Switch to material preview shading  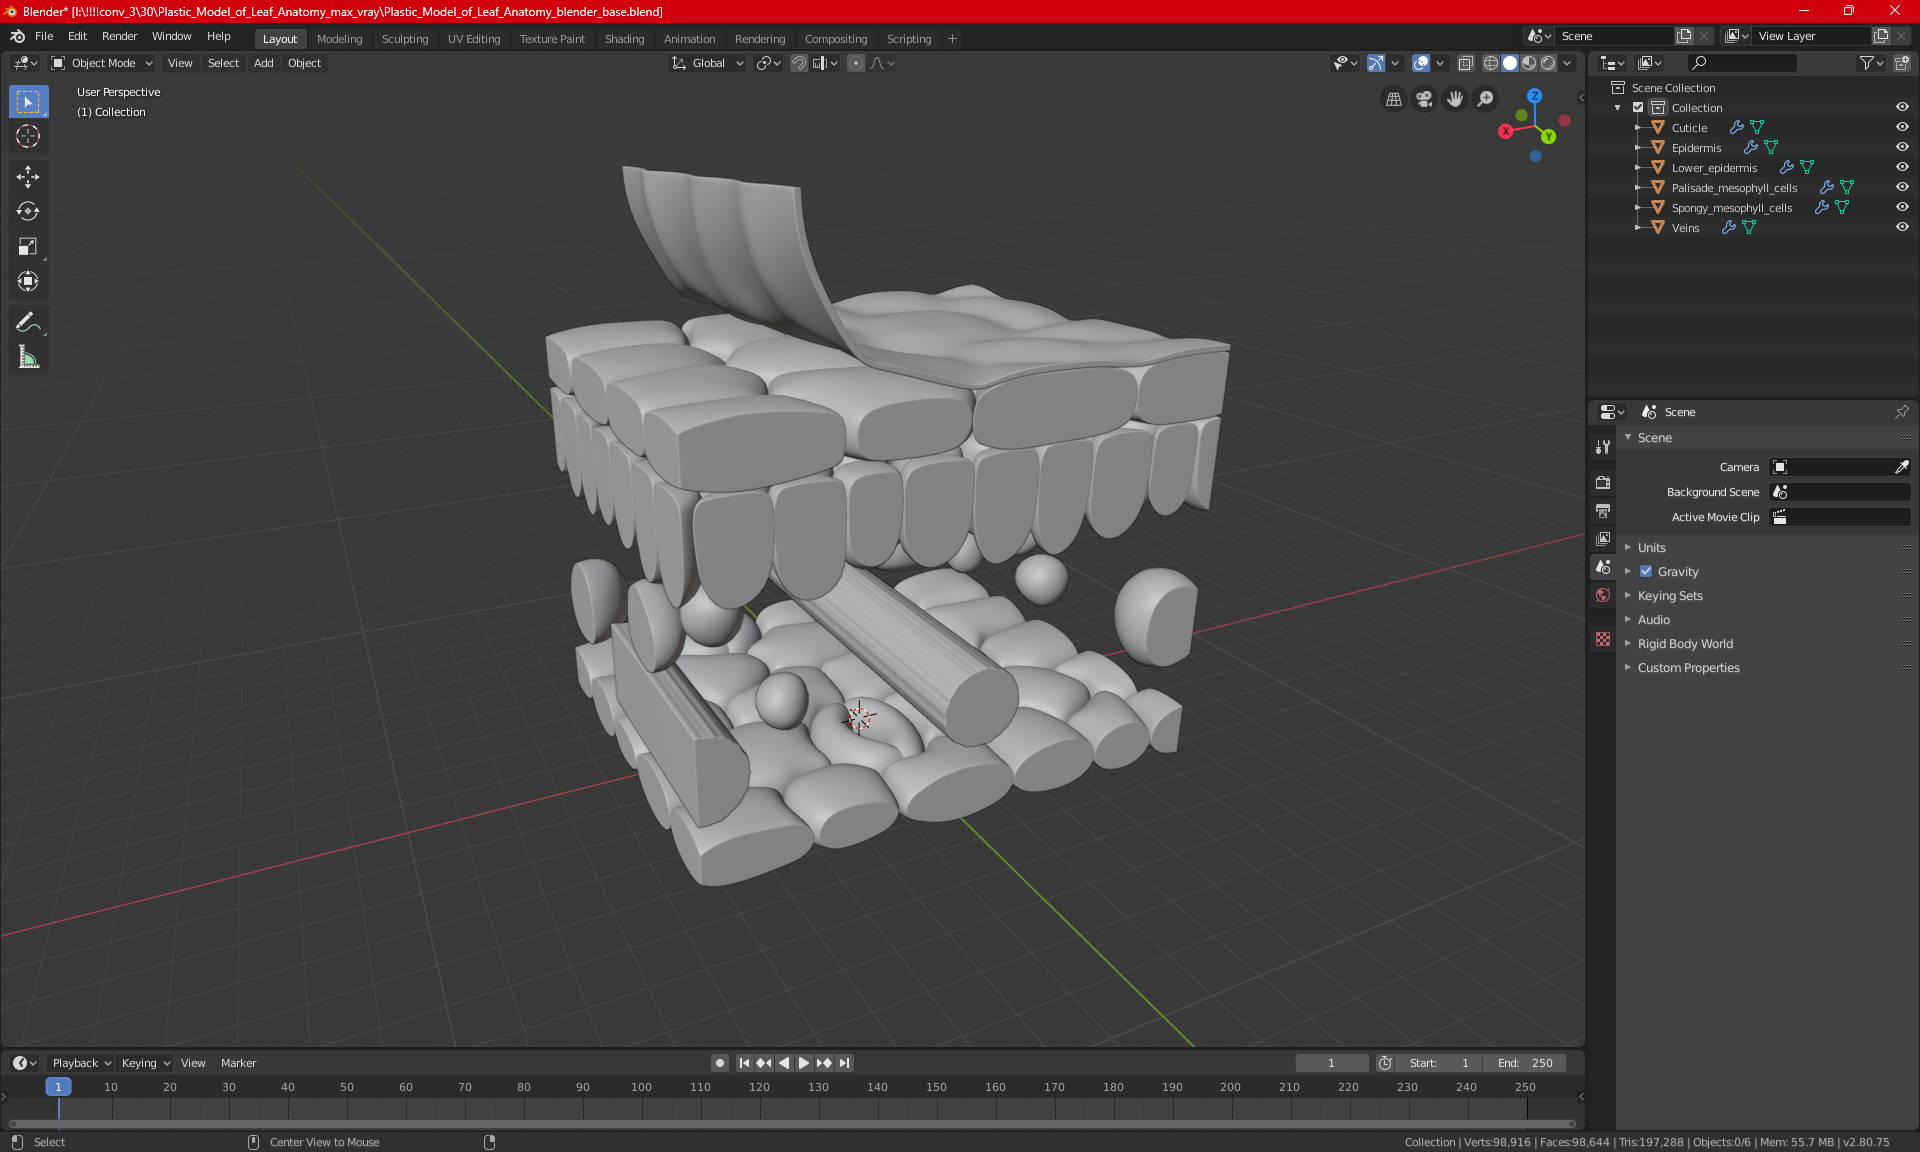[x=1529, y=63]
